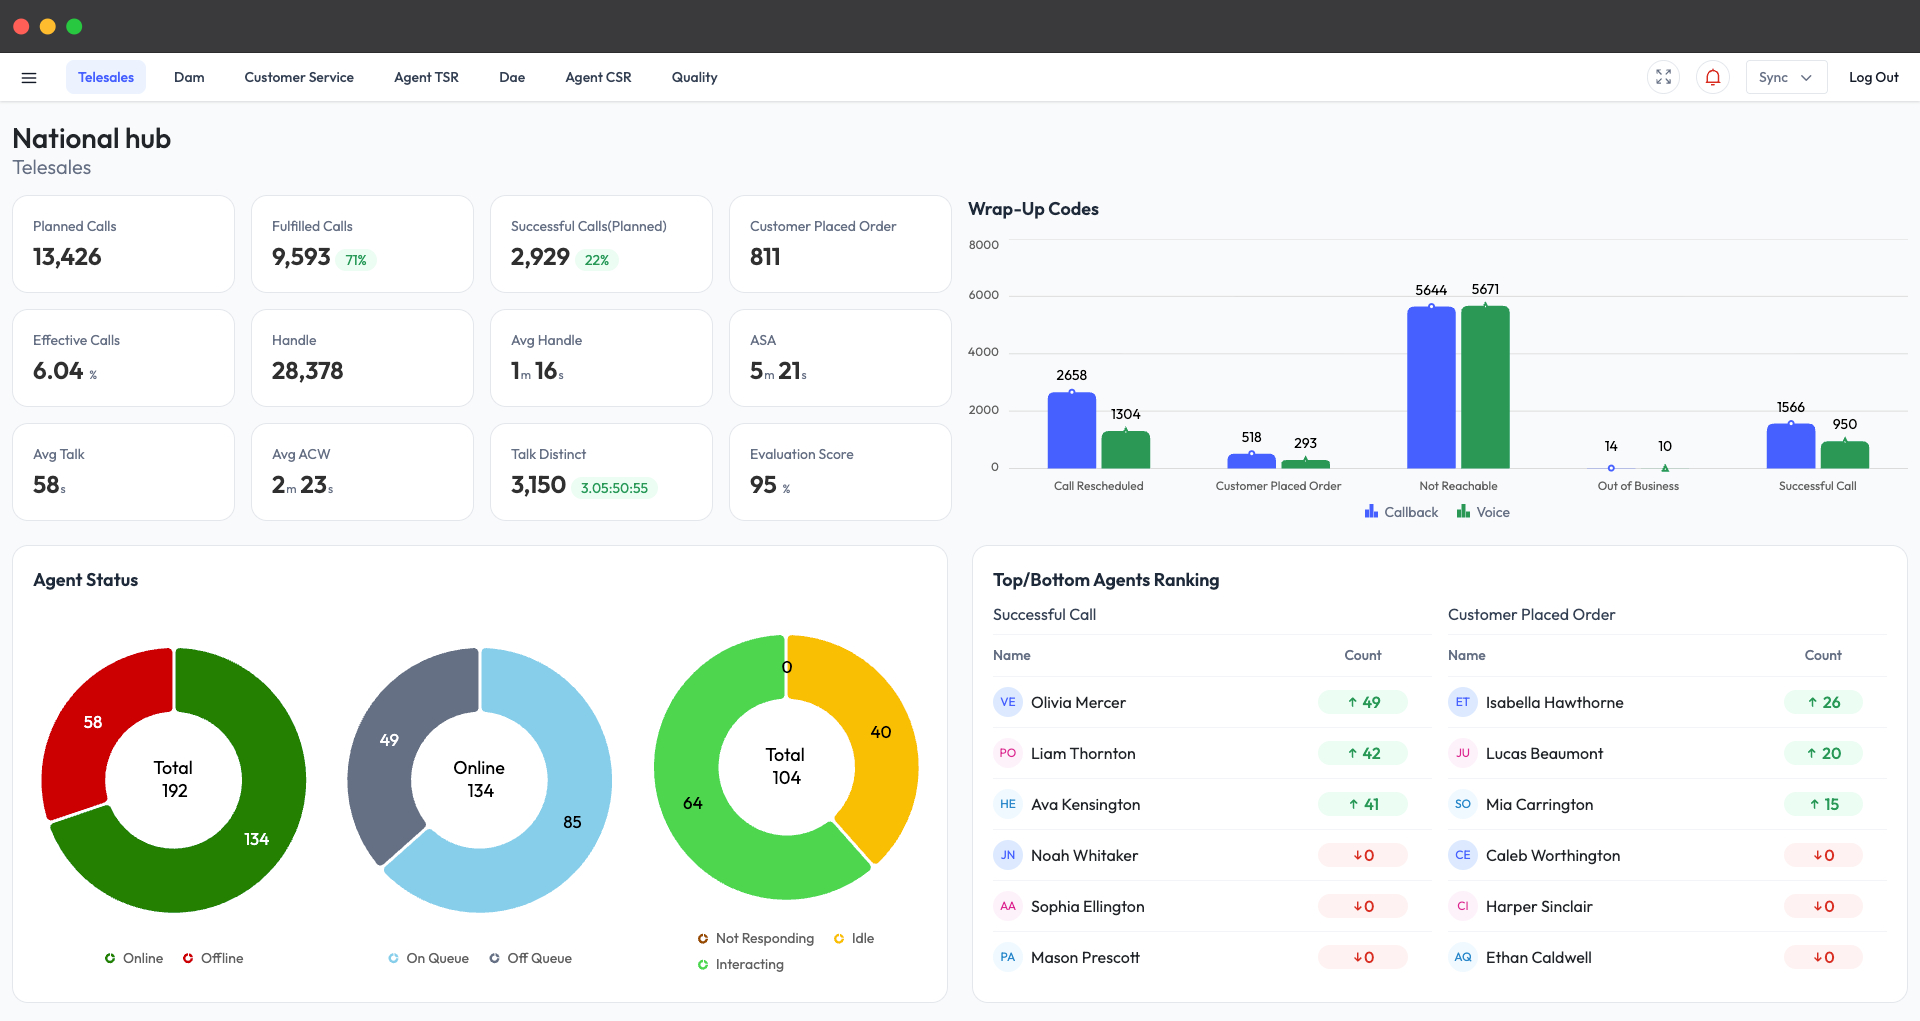The width and height of the screenshot is (1920, 1021).
Task: Click the Planned Calls stat card
Action: click(x=123, y=244)
